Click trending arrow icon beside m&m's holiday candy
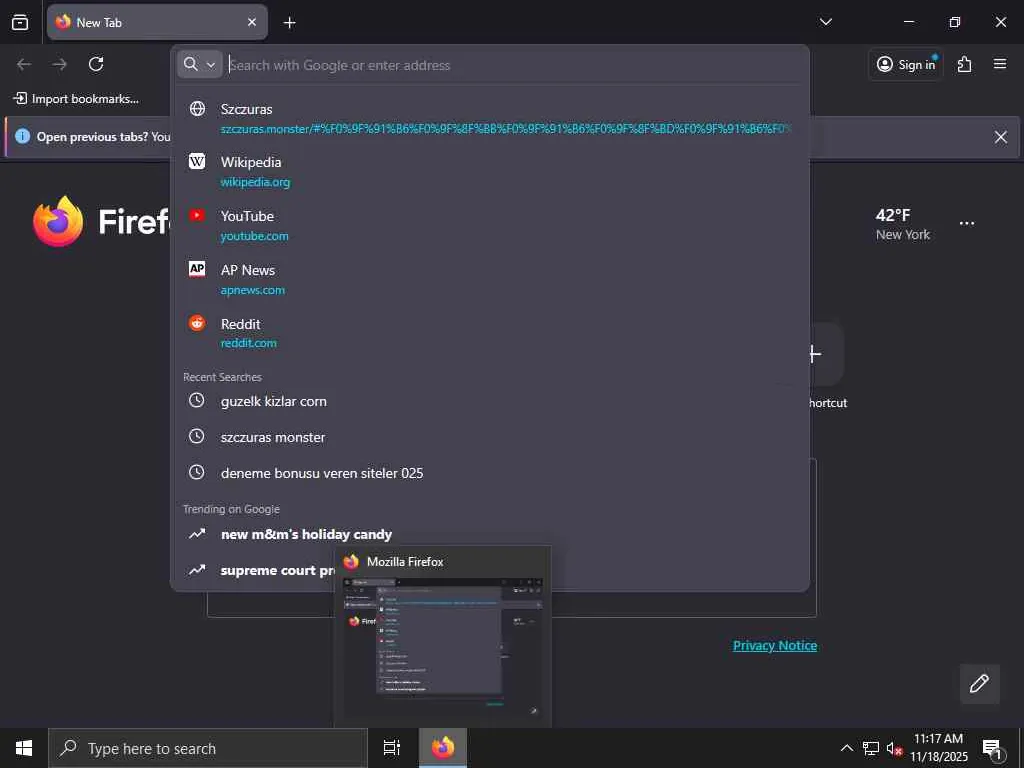Screen dimensions: 1024x768 point(197,534)
